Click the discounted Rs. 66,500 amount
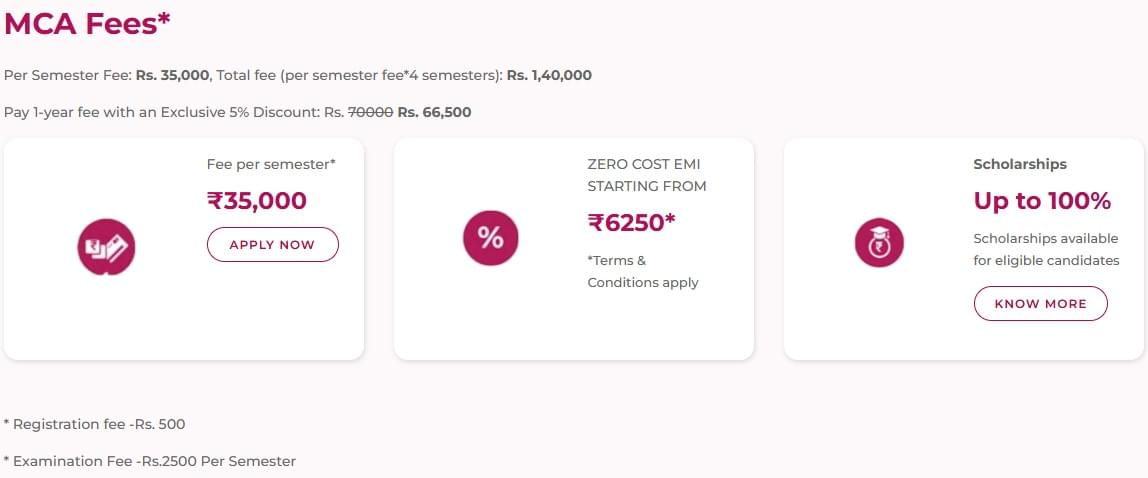1148x478 pixels. (434, 113)
